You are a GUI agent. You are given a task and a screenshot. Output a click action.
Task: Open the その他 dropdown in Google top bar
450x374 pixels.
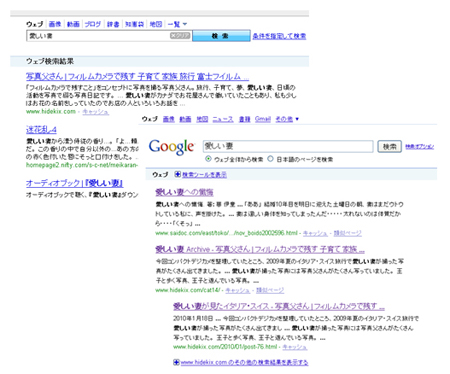click(287, 119)
